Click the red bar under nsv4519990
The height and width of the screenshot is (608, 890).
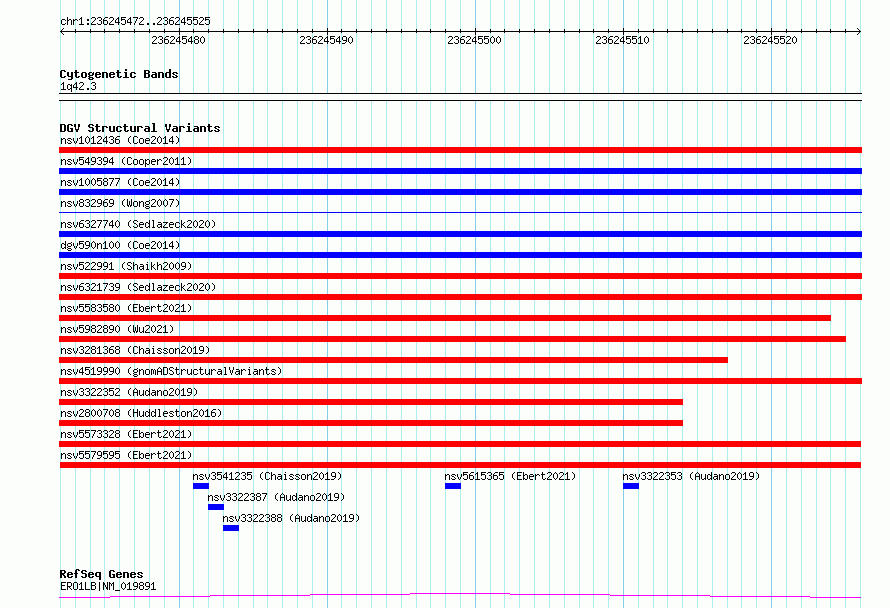(460, 381)
